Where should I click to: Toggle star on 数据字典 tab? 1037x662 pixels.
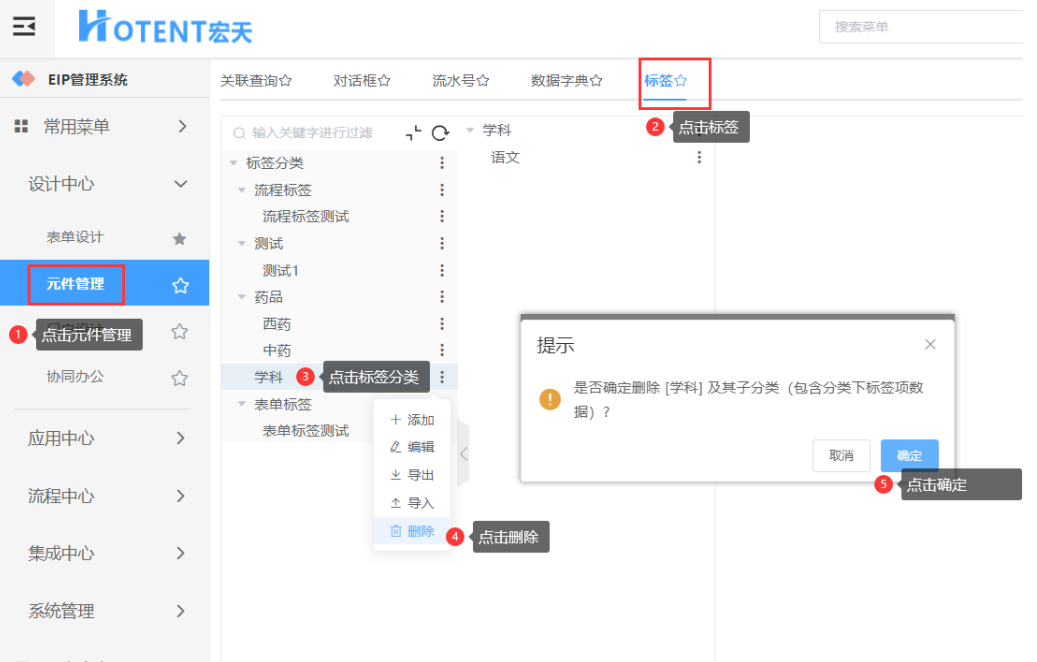coord(596,81)
